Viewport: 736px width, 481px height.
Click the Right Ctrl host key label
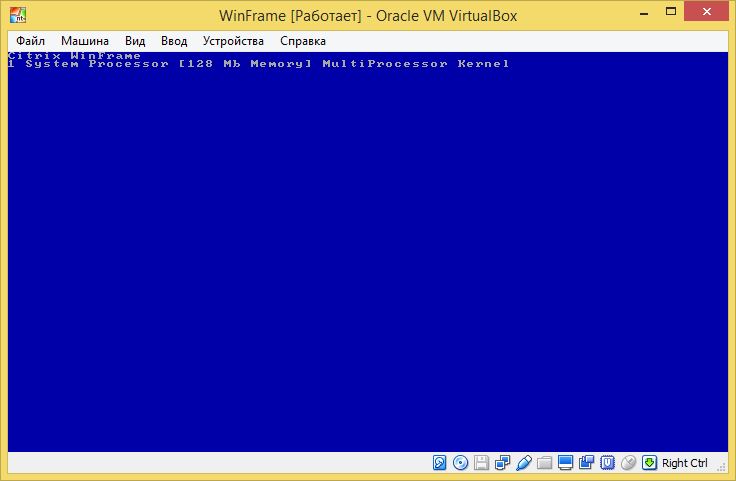click(x=685, y=463)
